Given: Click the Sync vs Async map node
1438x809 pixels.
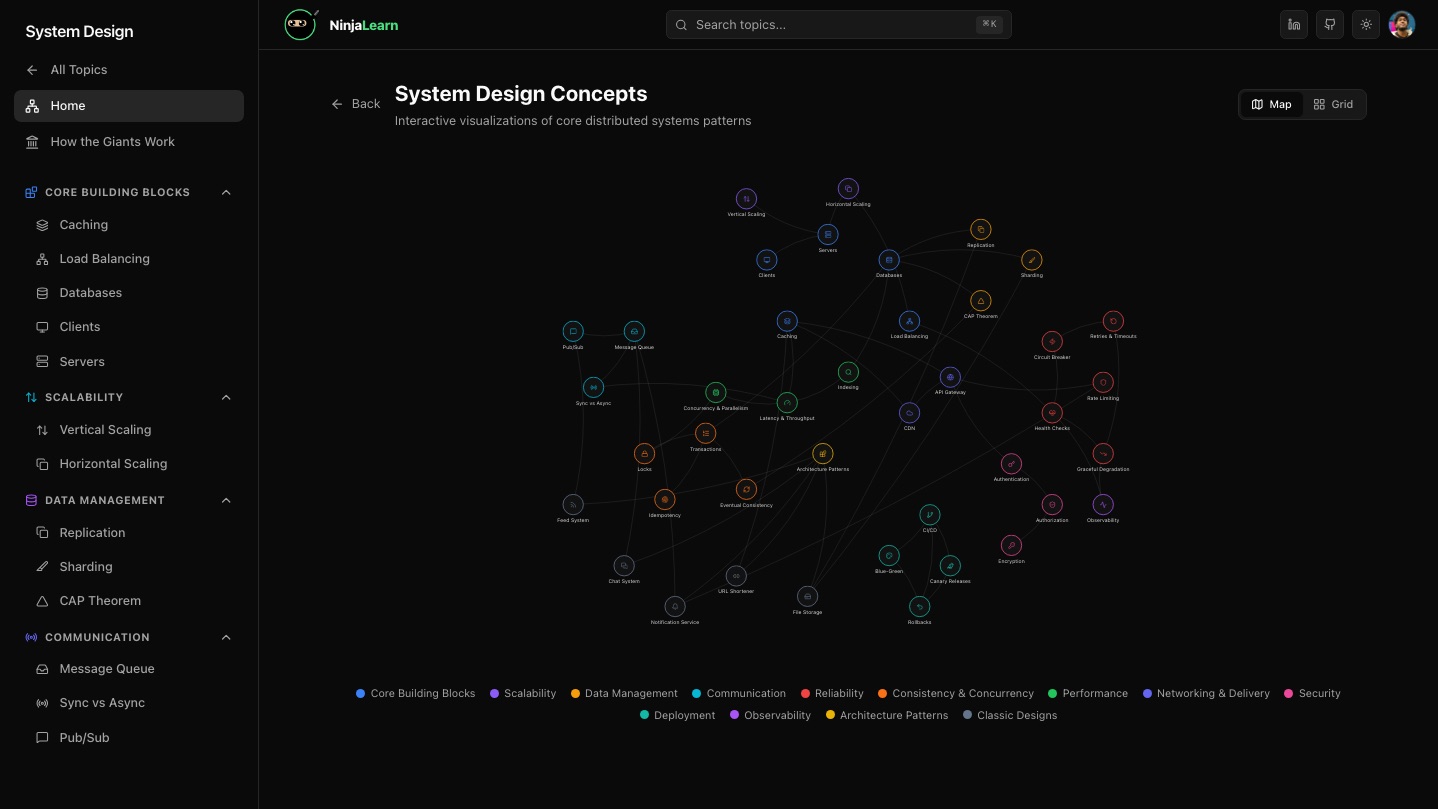Looking at the screenshot, I should (x=593, y=388).
